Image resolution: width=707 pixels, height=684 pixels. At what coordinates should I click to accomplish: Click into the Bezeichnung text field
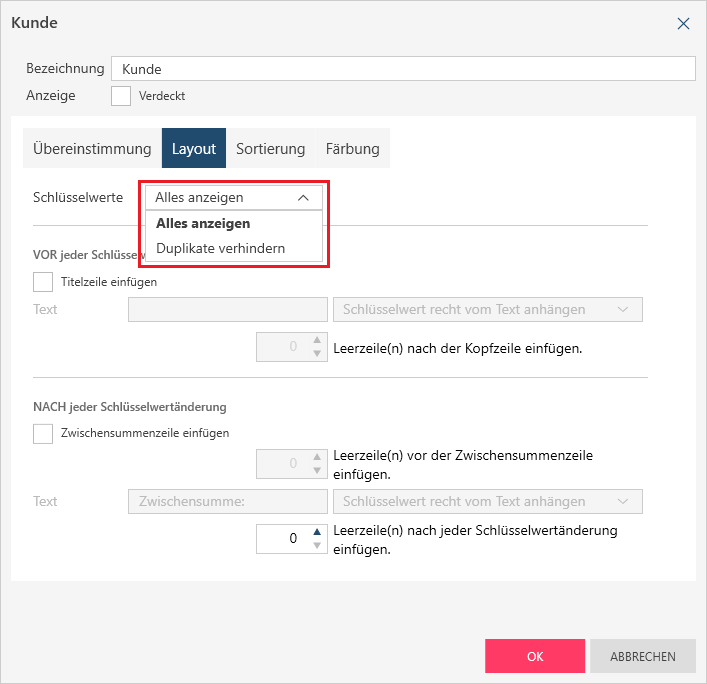tap(402, 69)
